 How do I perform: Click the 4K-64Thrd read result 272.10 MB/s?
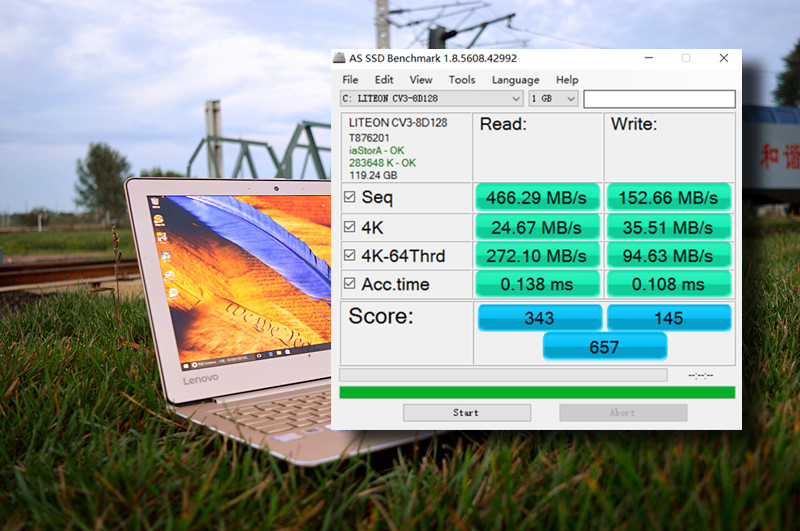[537, 256]
